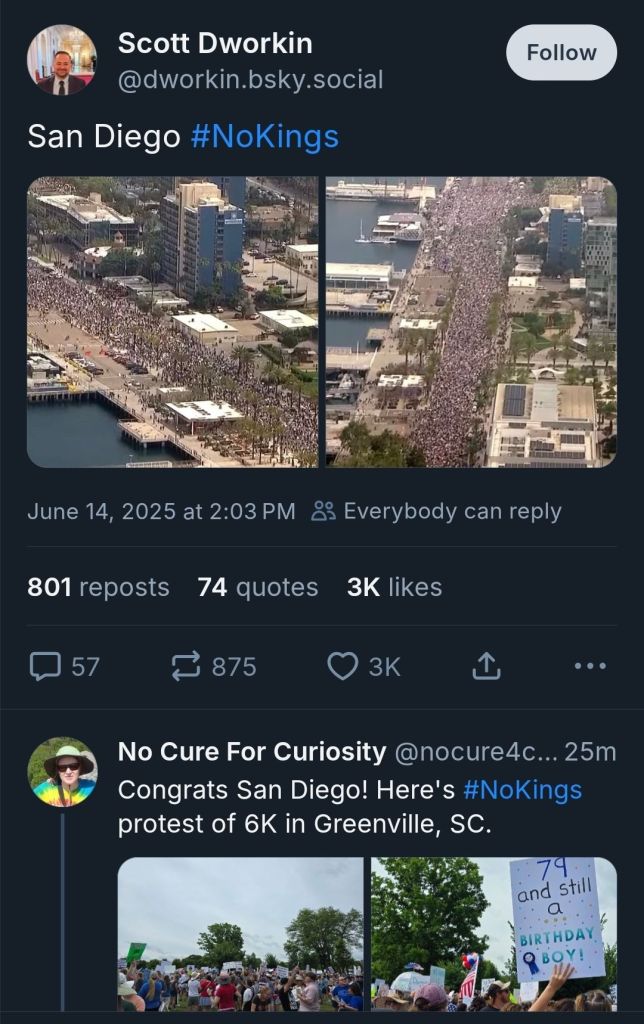Like the post with heart icon
This screenshot has width=644, height=1024.
pos(342,666)
